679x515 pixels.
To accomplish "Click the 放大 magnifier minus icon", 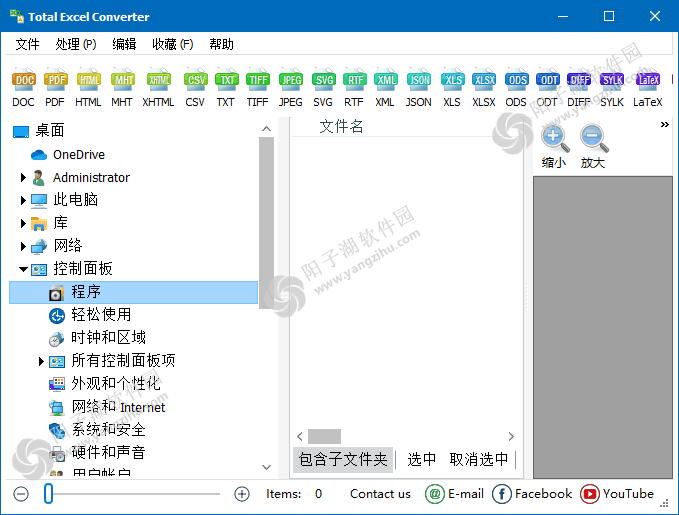I will [594, 138].
